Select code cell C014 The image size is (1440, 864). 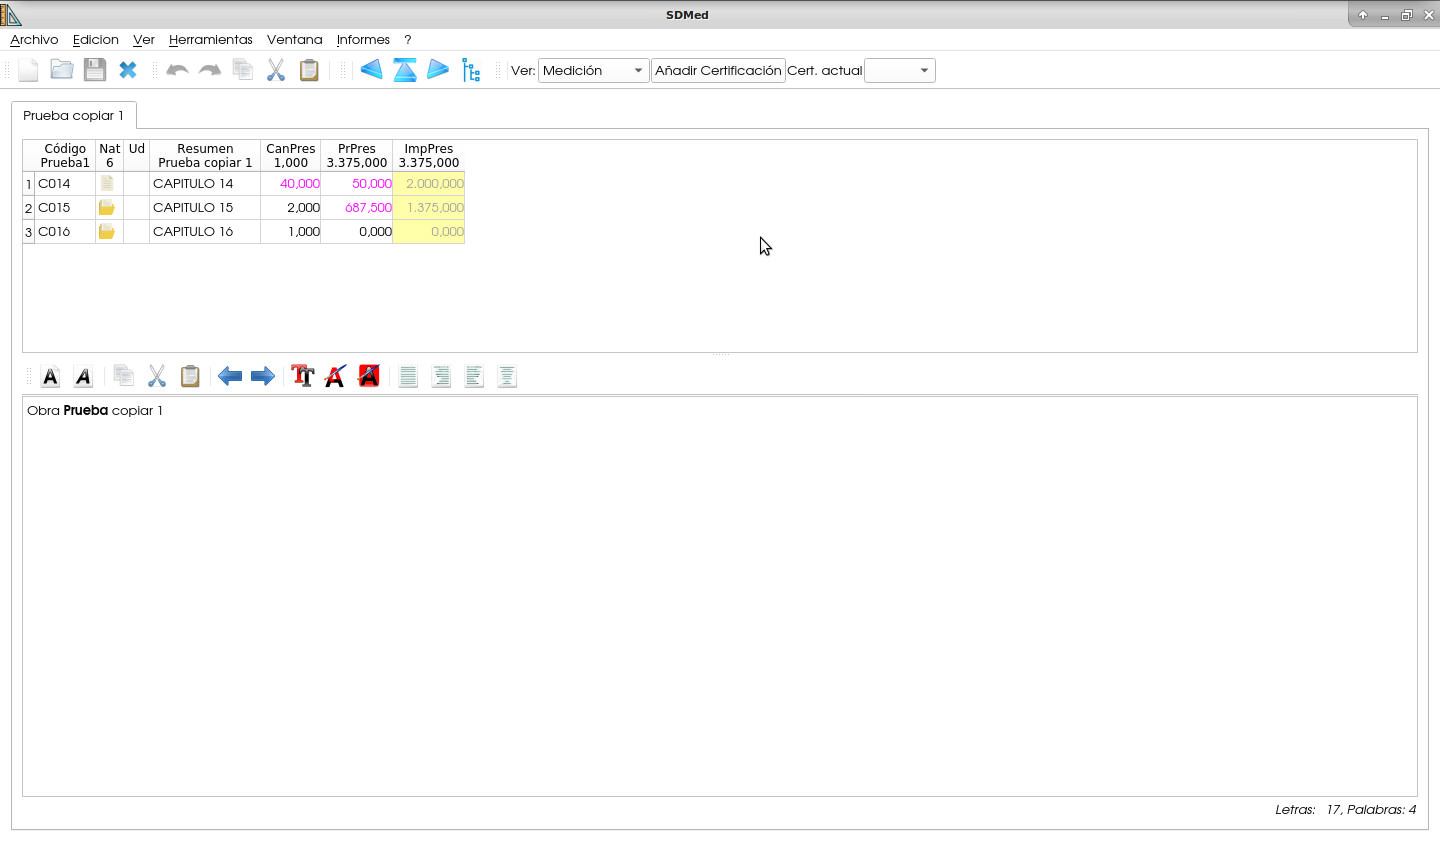pos(65,183)
